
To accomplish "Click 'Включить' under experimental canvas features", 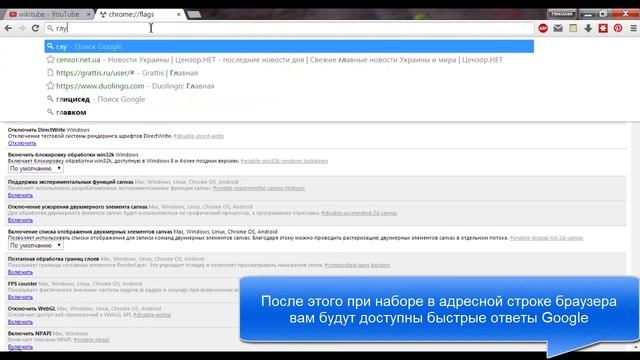I will coord(20,196).
